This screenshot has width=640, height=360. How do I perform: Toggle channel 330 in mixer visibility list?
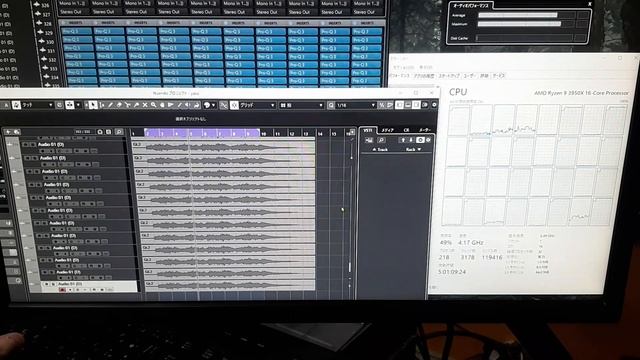[x=42, y=42]
